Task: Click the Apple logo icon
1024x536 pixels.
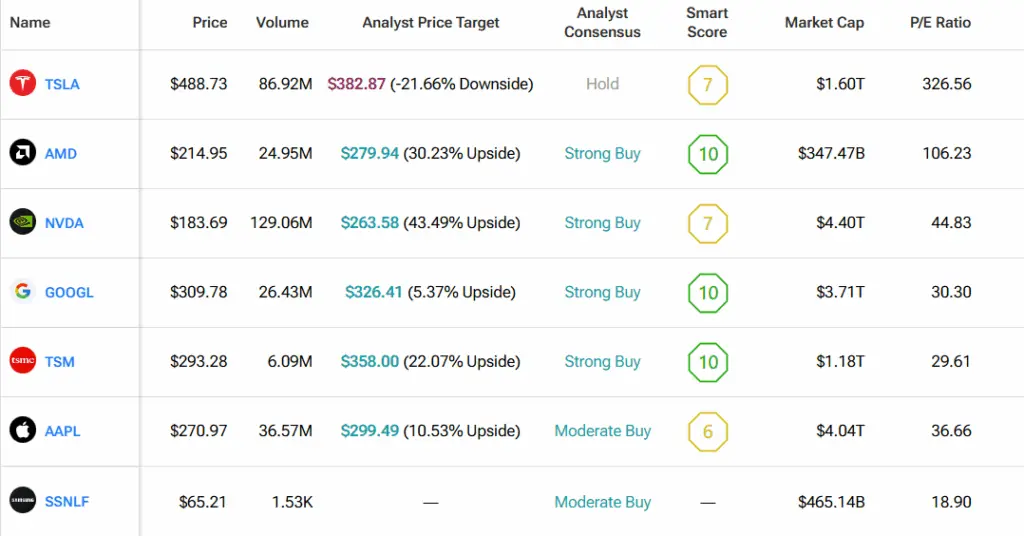Action: pos(23,431)
